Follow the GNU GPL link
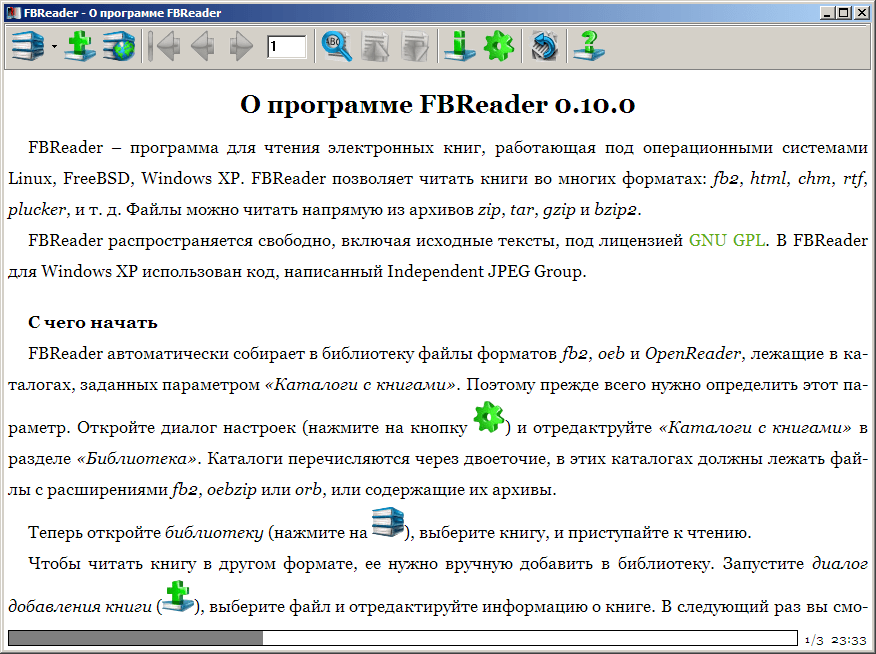 coord(727,240)
